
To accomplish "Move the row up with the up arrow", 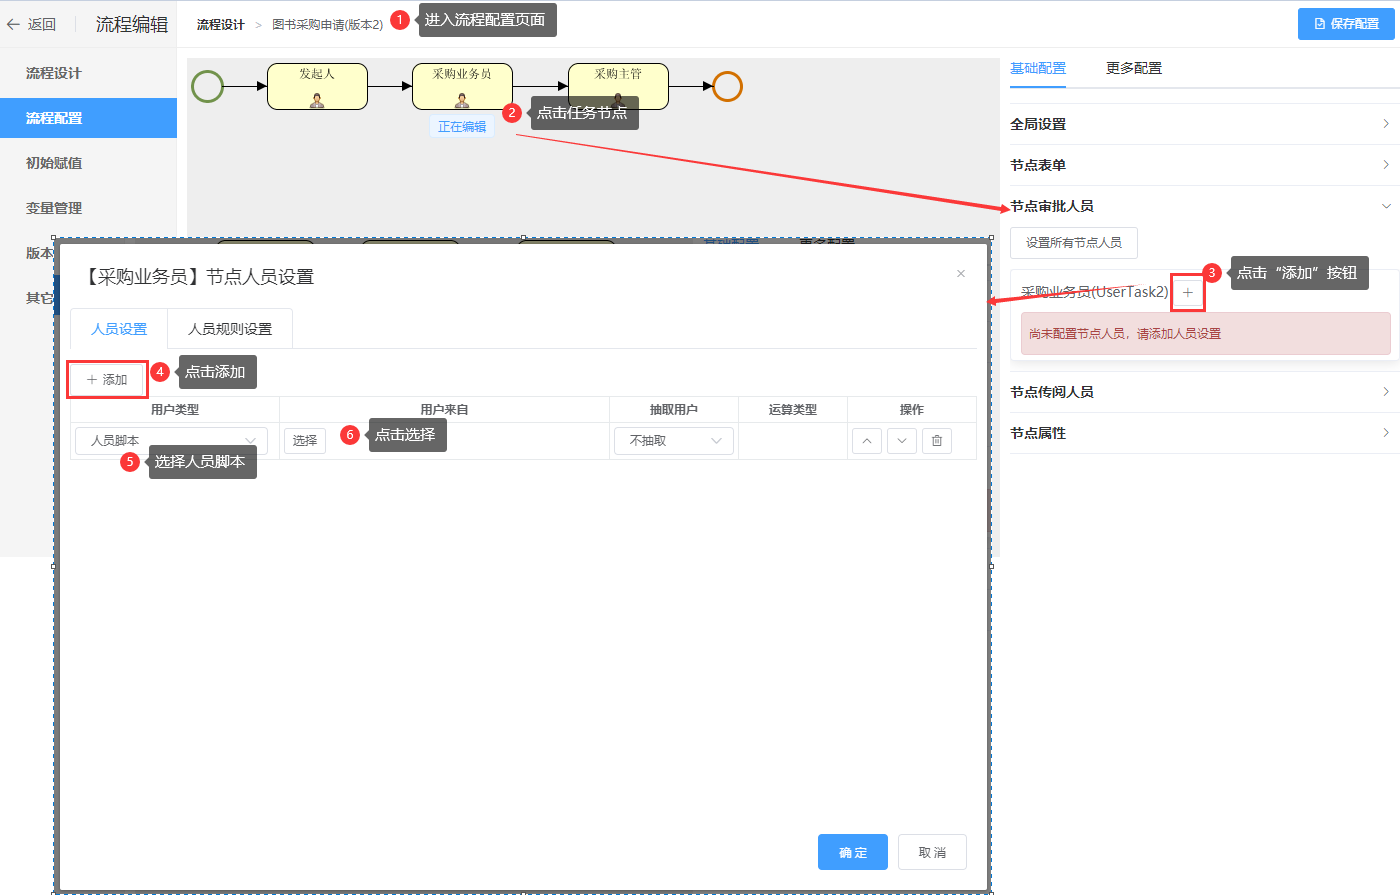I will (x=867, y=441).
